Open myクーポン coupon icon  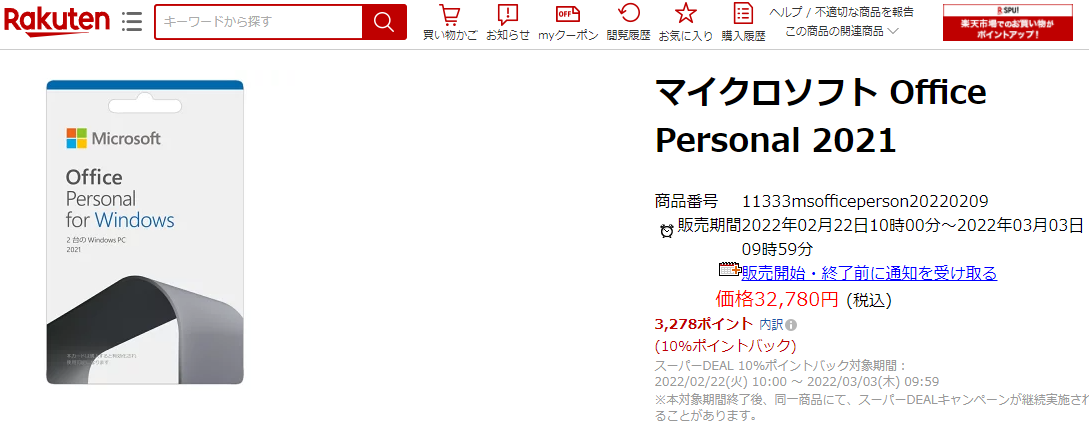[x=568, y=22]
